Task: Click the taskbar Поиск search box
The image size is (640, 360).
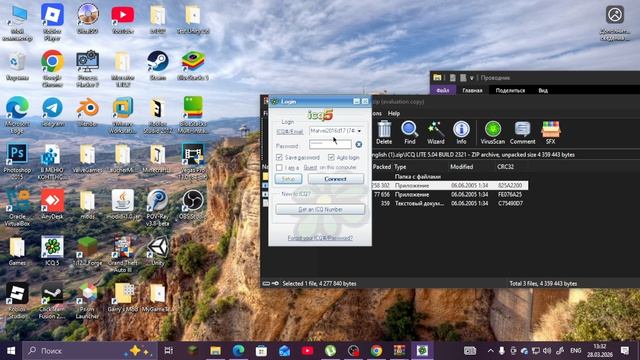Action: pyautogui.click(x=90, y=351)
